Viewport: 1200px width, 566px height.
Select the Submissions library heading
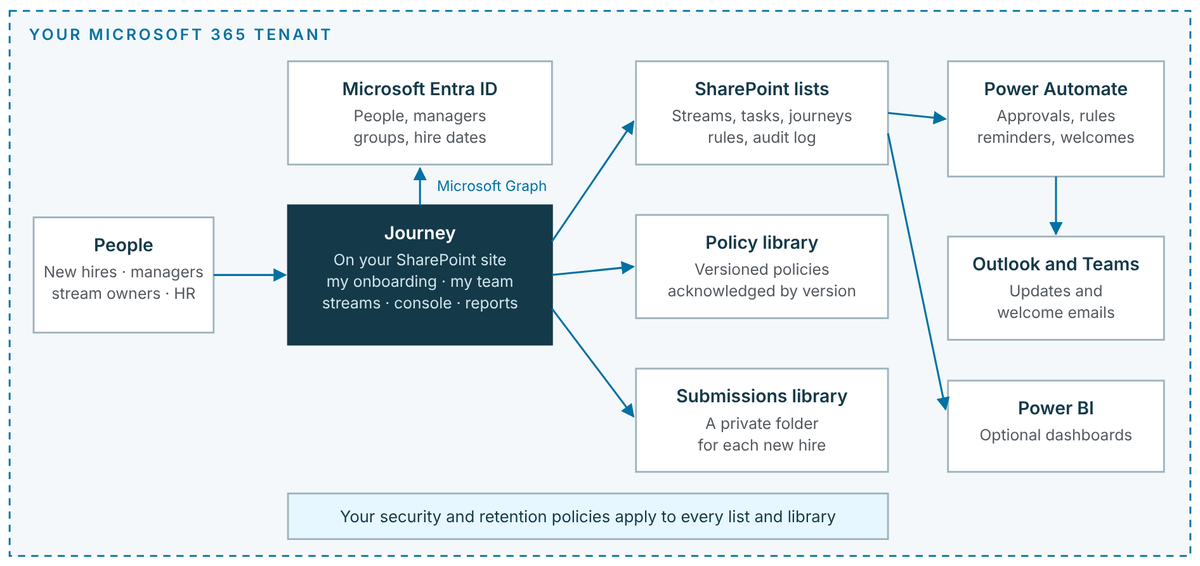click(x=762, y=396)
